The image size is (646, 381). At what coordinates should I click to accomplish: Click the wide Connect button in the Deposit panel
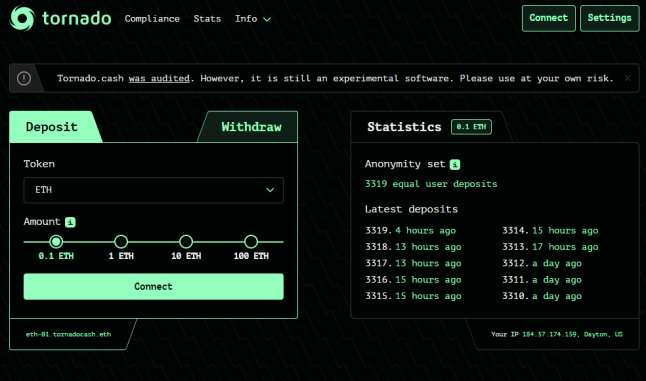(x=153, y=286)
